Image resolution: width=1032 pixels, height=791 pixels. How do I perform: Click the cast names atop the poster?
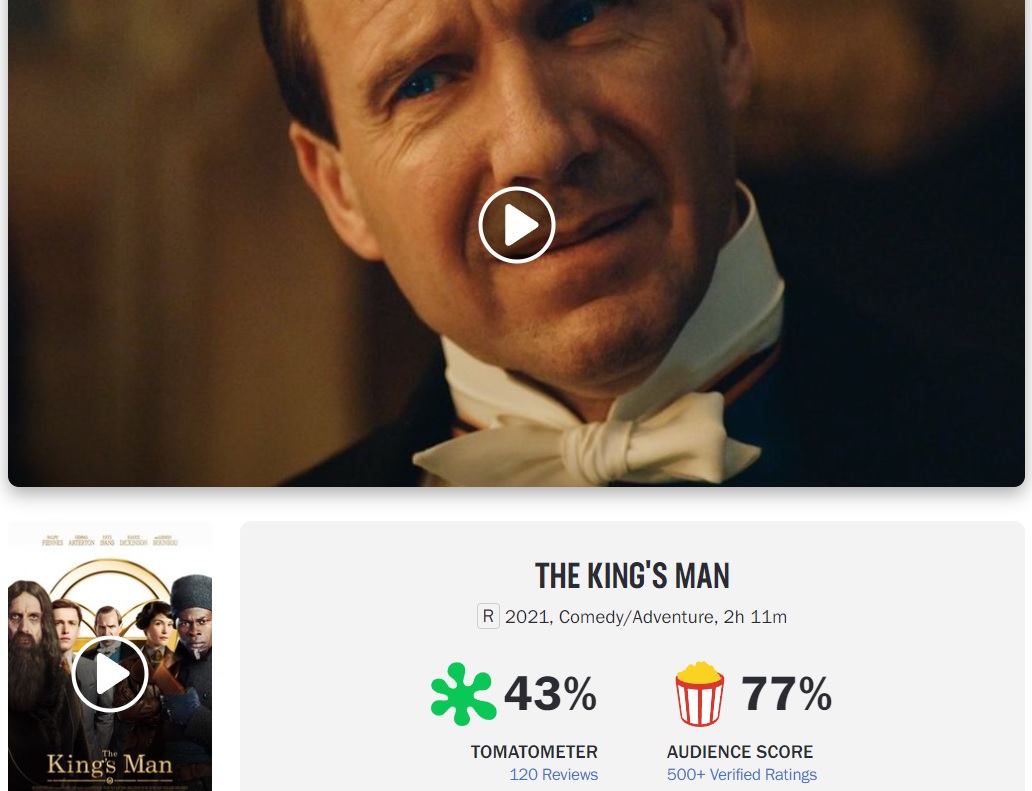pos(110,541)
